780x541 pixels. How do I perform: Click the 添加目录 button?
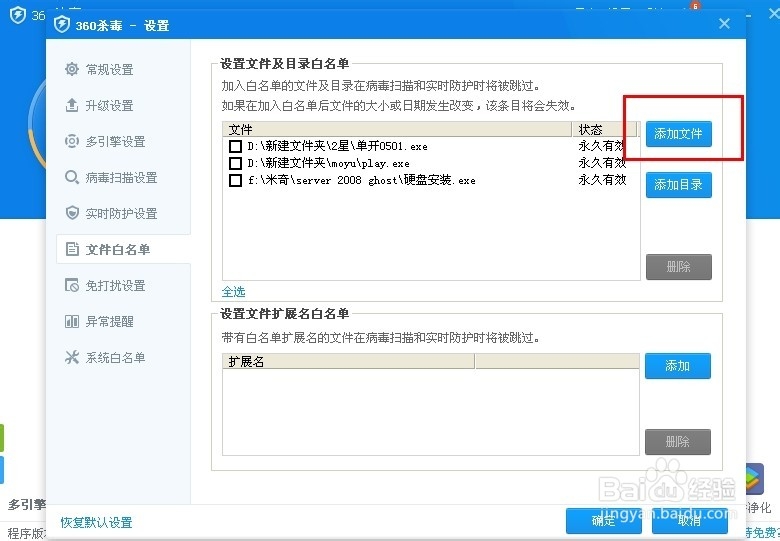pyautogui.click(x=679, y=185)
